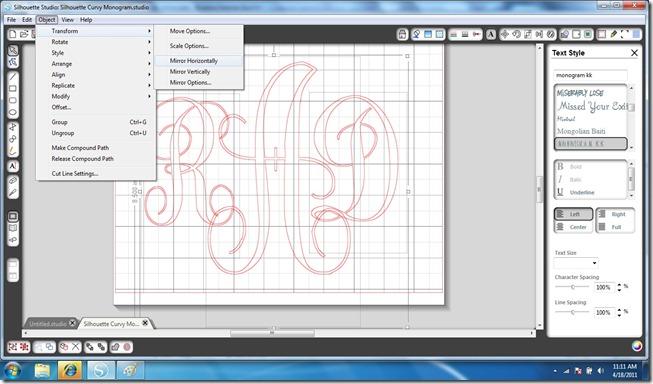Open the View menu
Screen dimensions: 653x384
[67, 20]
